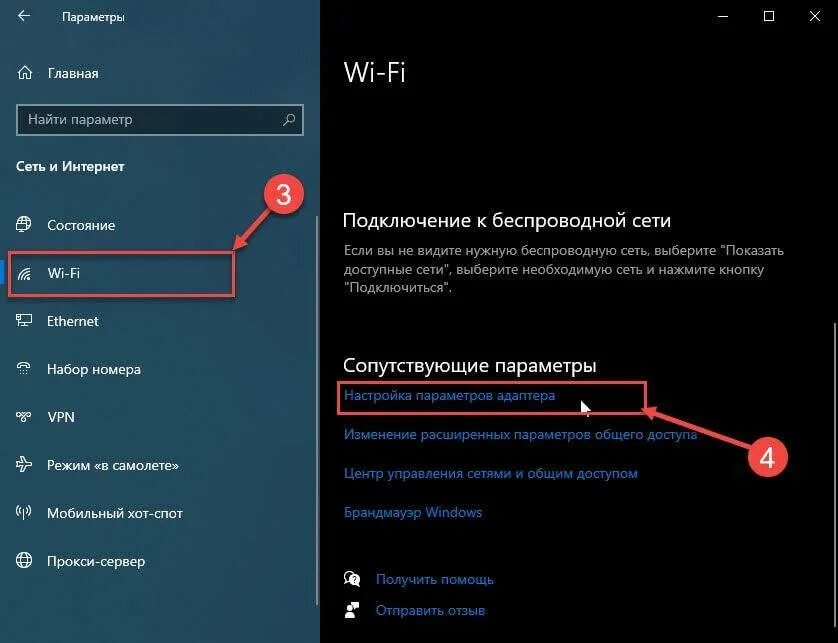Click the Home house icon
Image resolution: width=838 pixels, height=643 pixels.
point(25,73)
